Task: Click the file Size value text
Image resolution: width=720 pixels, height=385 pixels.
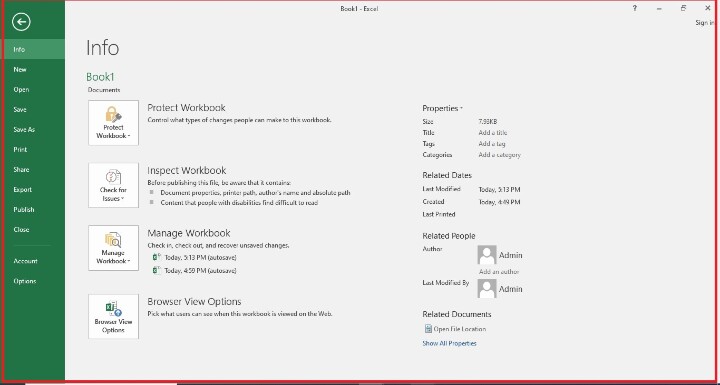Action: tap(488, 122)
